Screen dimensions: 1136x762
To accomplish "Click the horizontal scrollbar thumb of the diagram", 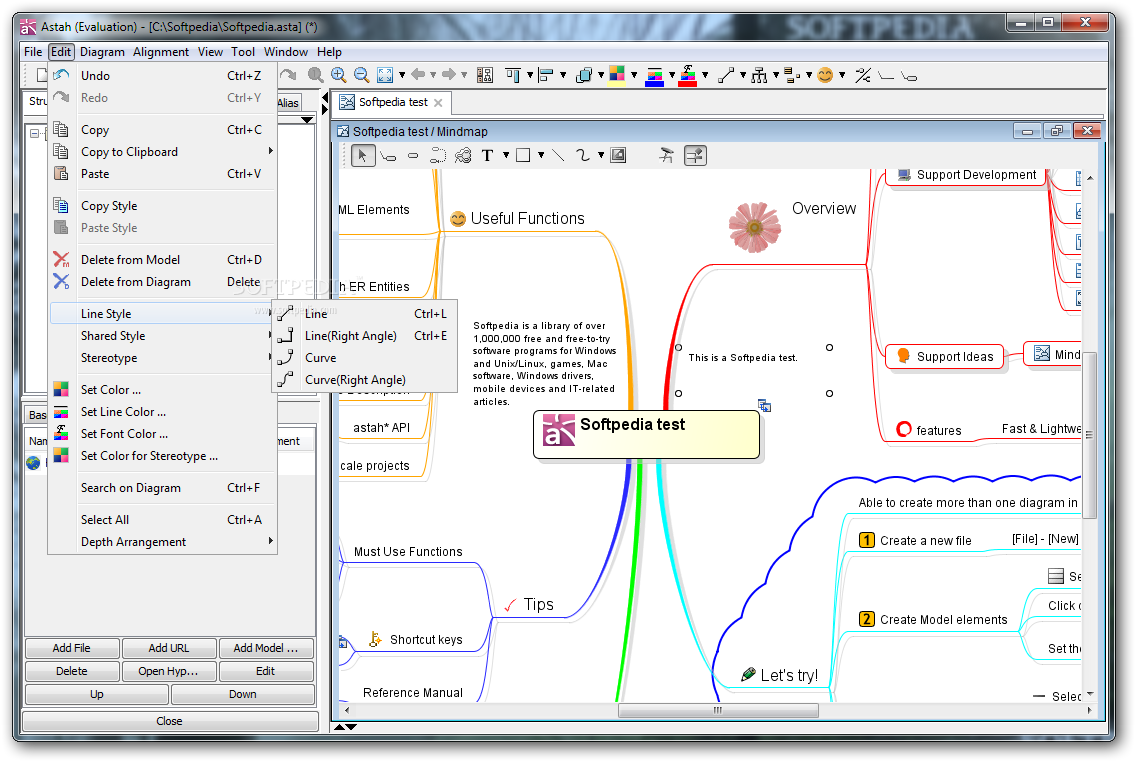I will [718, 711].
